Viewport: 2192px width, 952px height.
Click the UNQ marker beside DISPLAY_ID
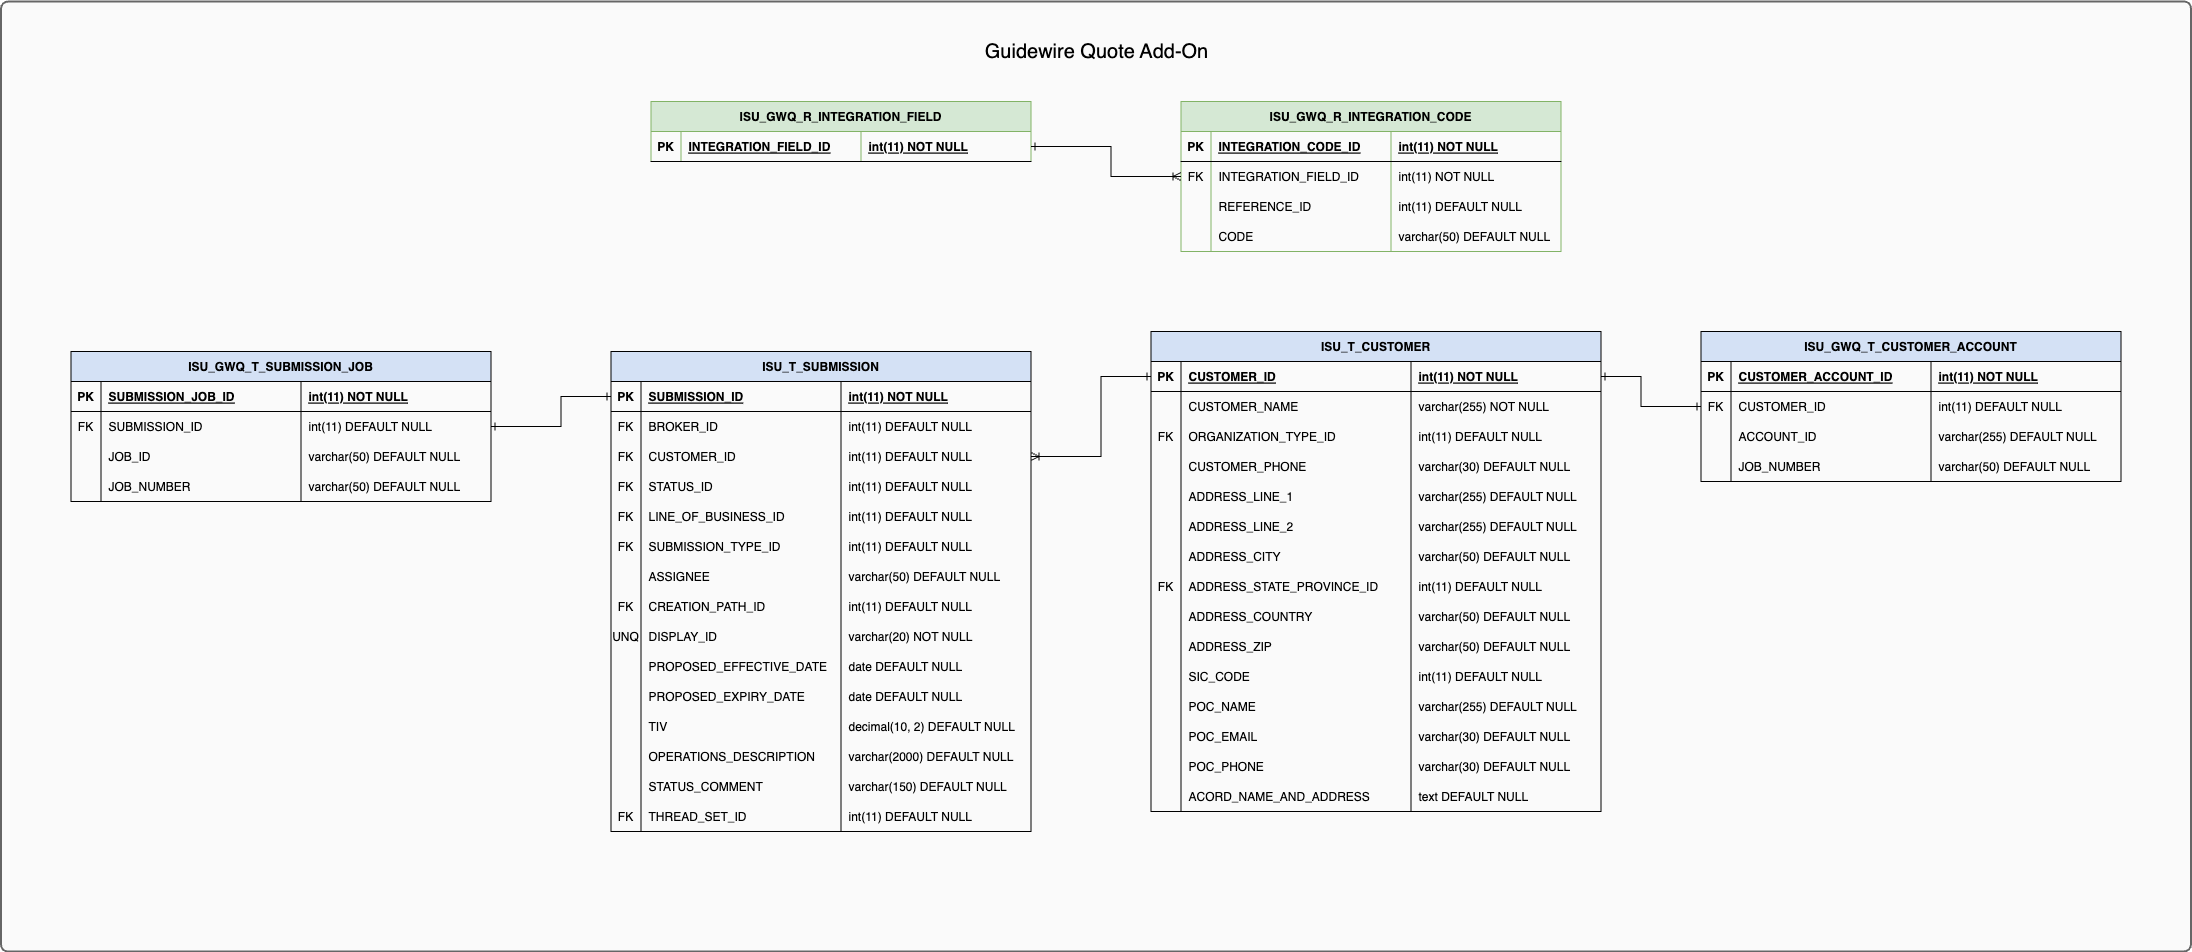coord(625,637)
